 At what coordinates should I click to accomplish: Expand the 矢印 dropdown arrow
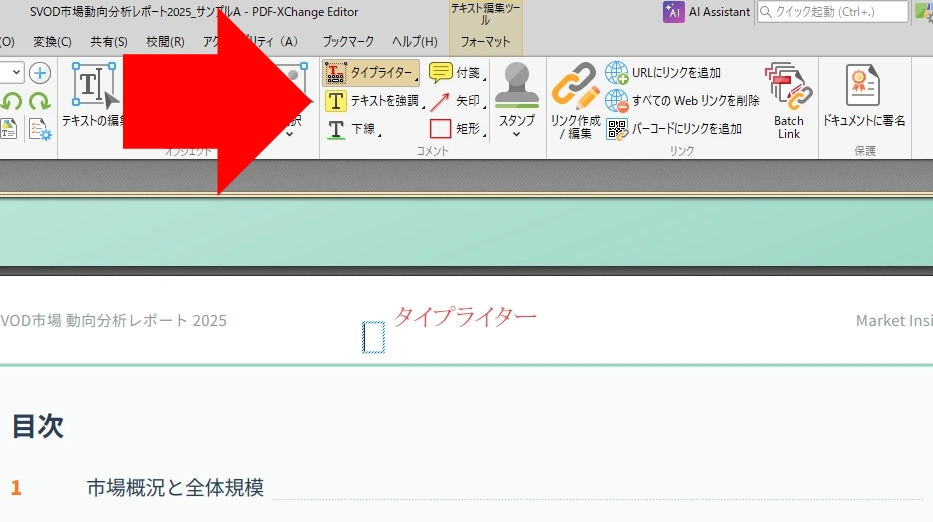click(x=484, y=107)
